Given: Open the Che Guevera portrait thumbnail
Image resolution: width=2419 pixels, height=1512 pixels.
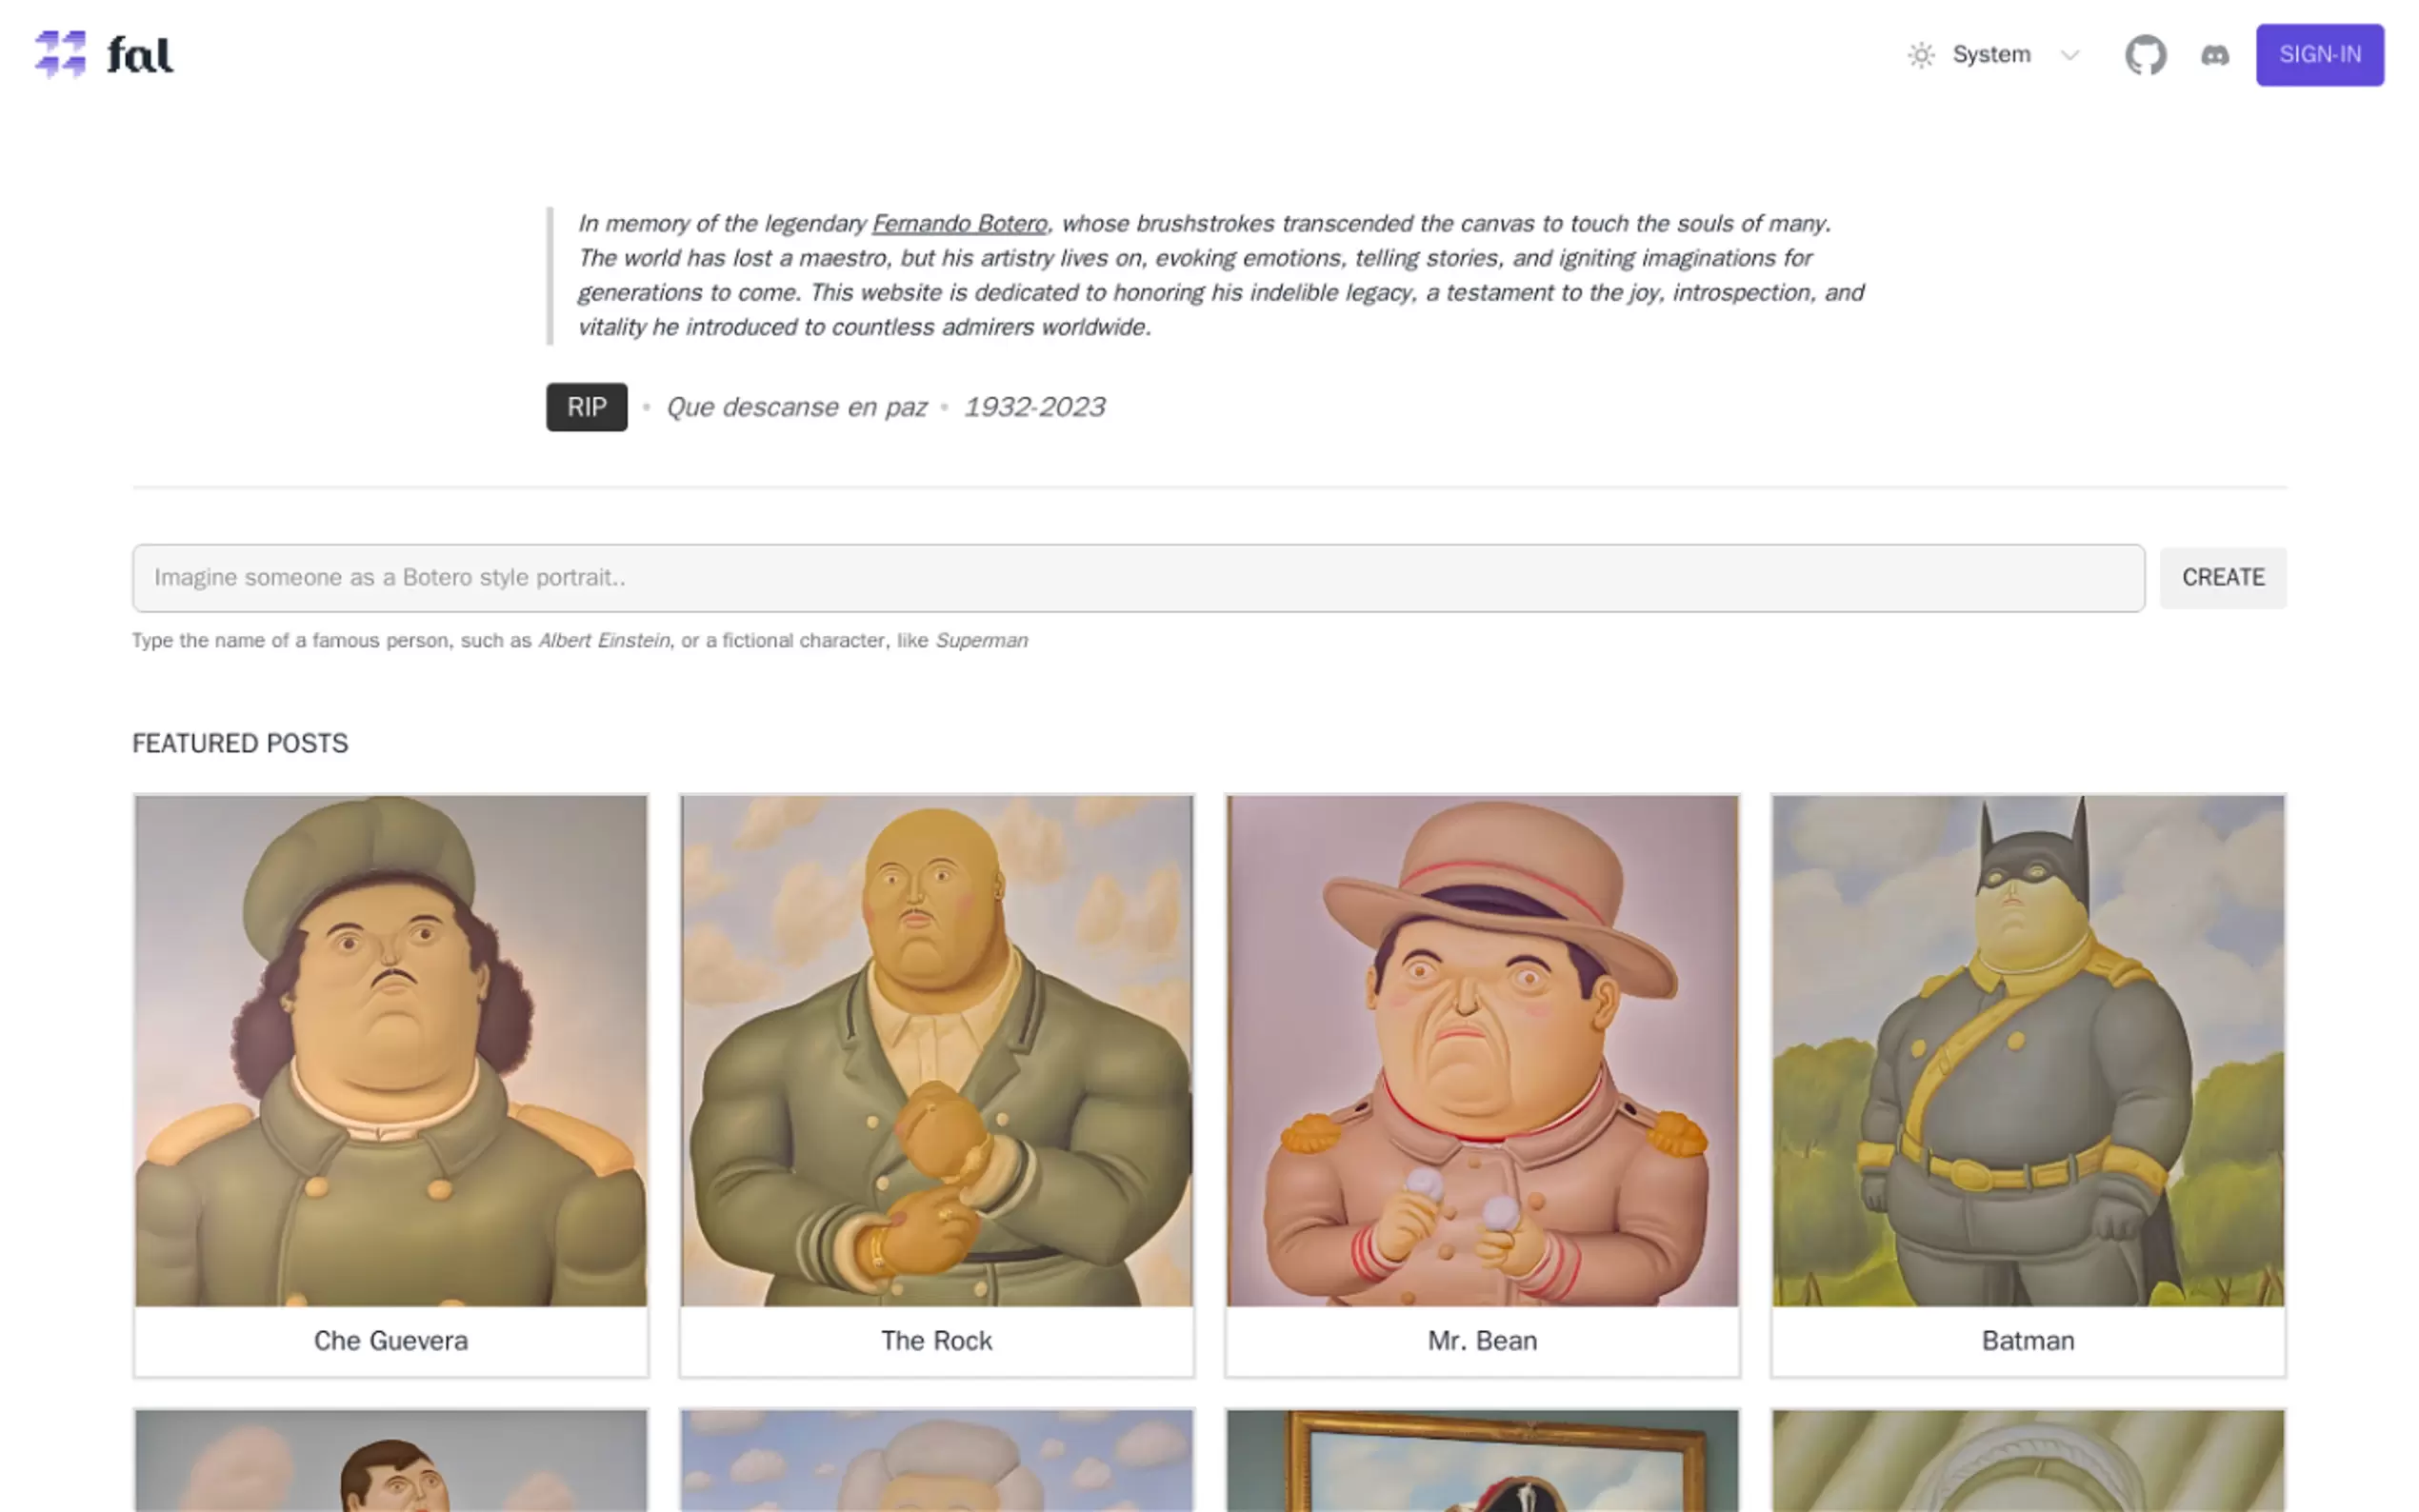Looking at the screenshot, I should (391, 1050).
